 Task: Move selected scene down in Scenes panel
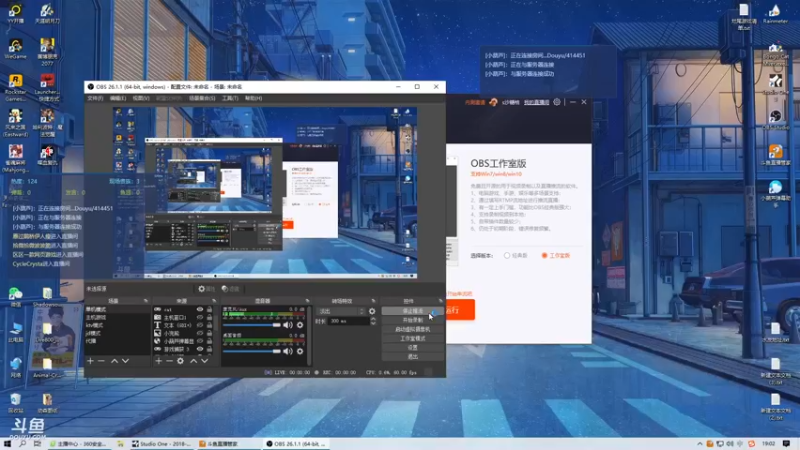(126, 361)
